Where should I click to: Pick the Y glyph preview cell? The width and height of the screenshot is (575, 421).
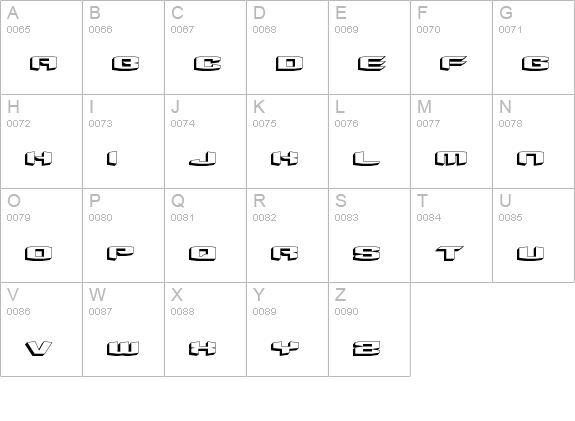[288, 329]
